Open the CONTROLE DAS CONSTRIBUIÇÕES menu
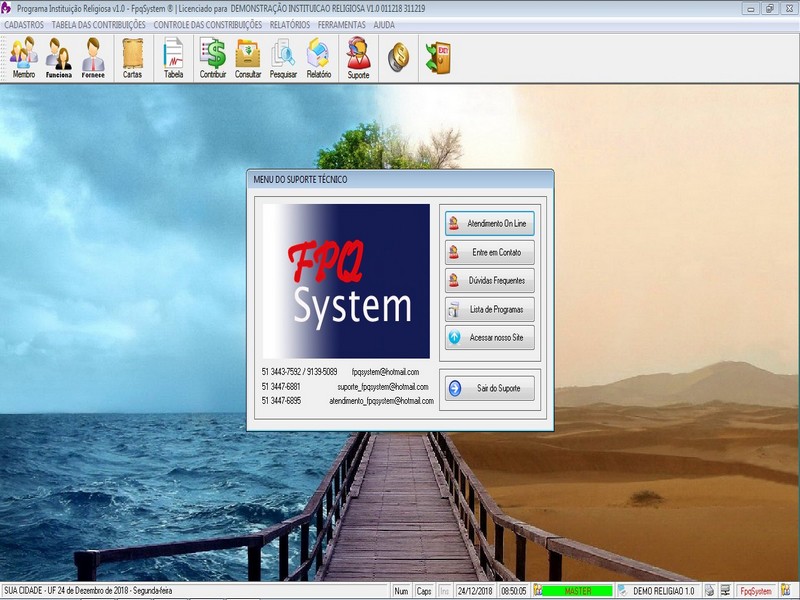Image resolution: width=800 pixels, height=600 pixels. coord(208,24)
